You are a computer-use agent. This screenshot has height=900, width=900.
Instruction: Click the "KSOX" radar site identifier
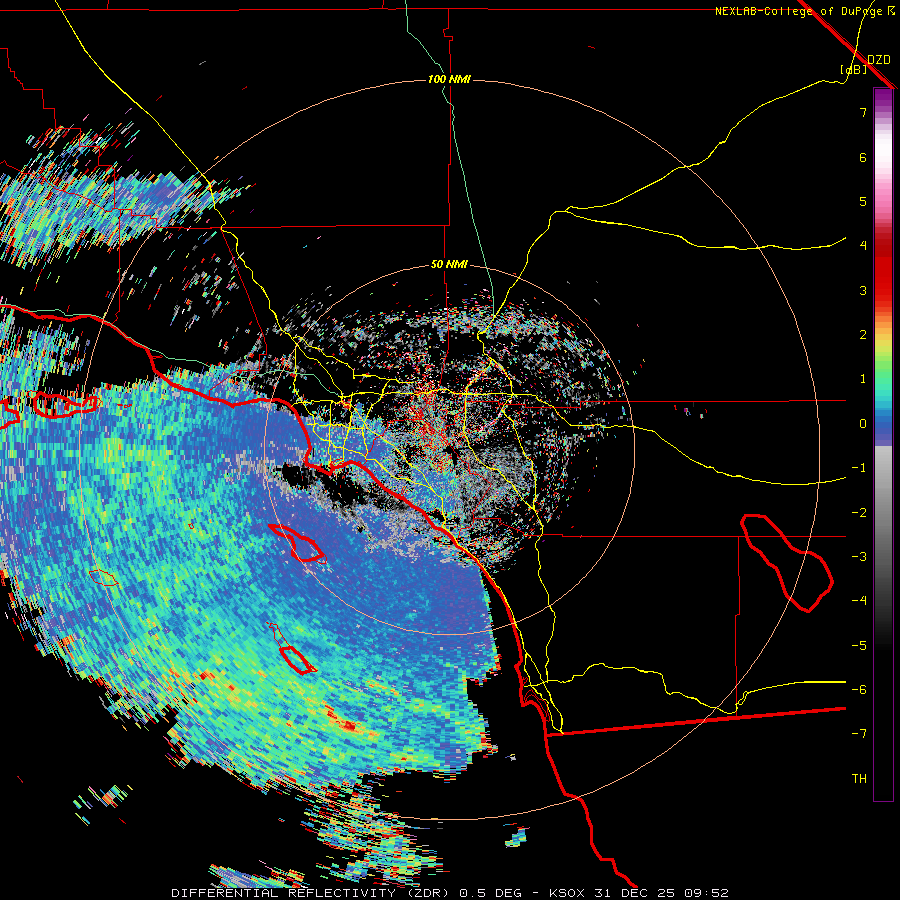pos(567,893)
